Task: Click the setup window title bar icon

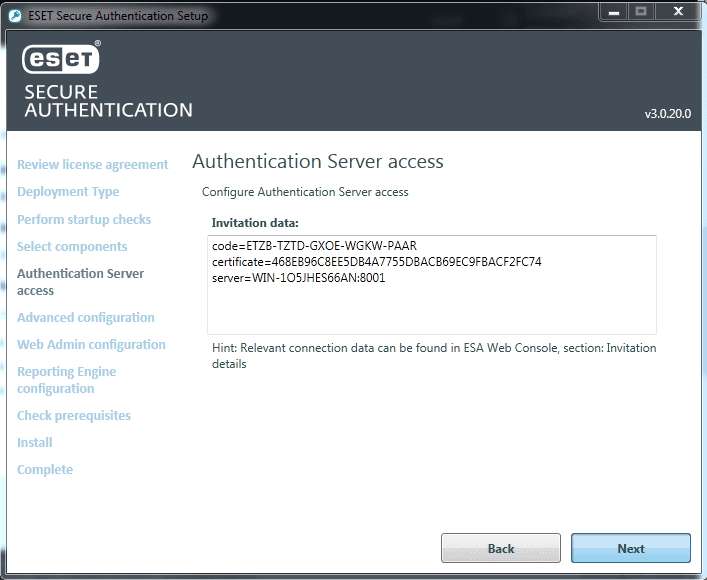Action: coord(14,15)
